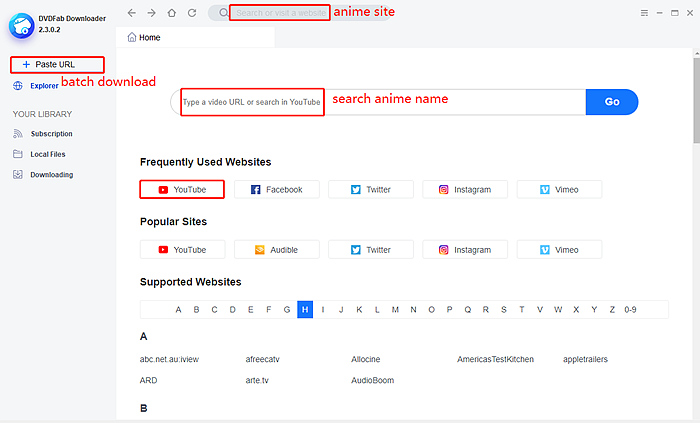
Task: Open the AmericasTestKitchen supported site link
Action: coord(495,359)
